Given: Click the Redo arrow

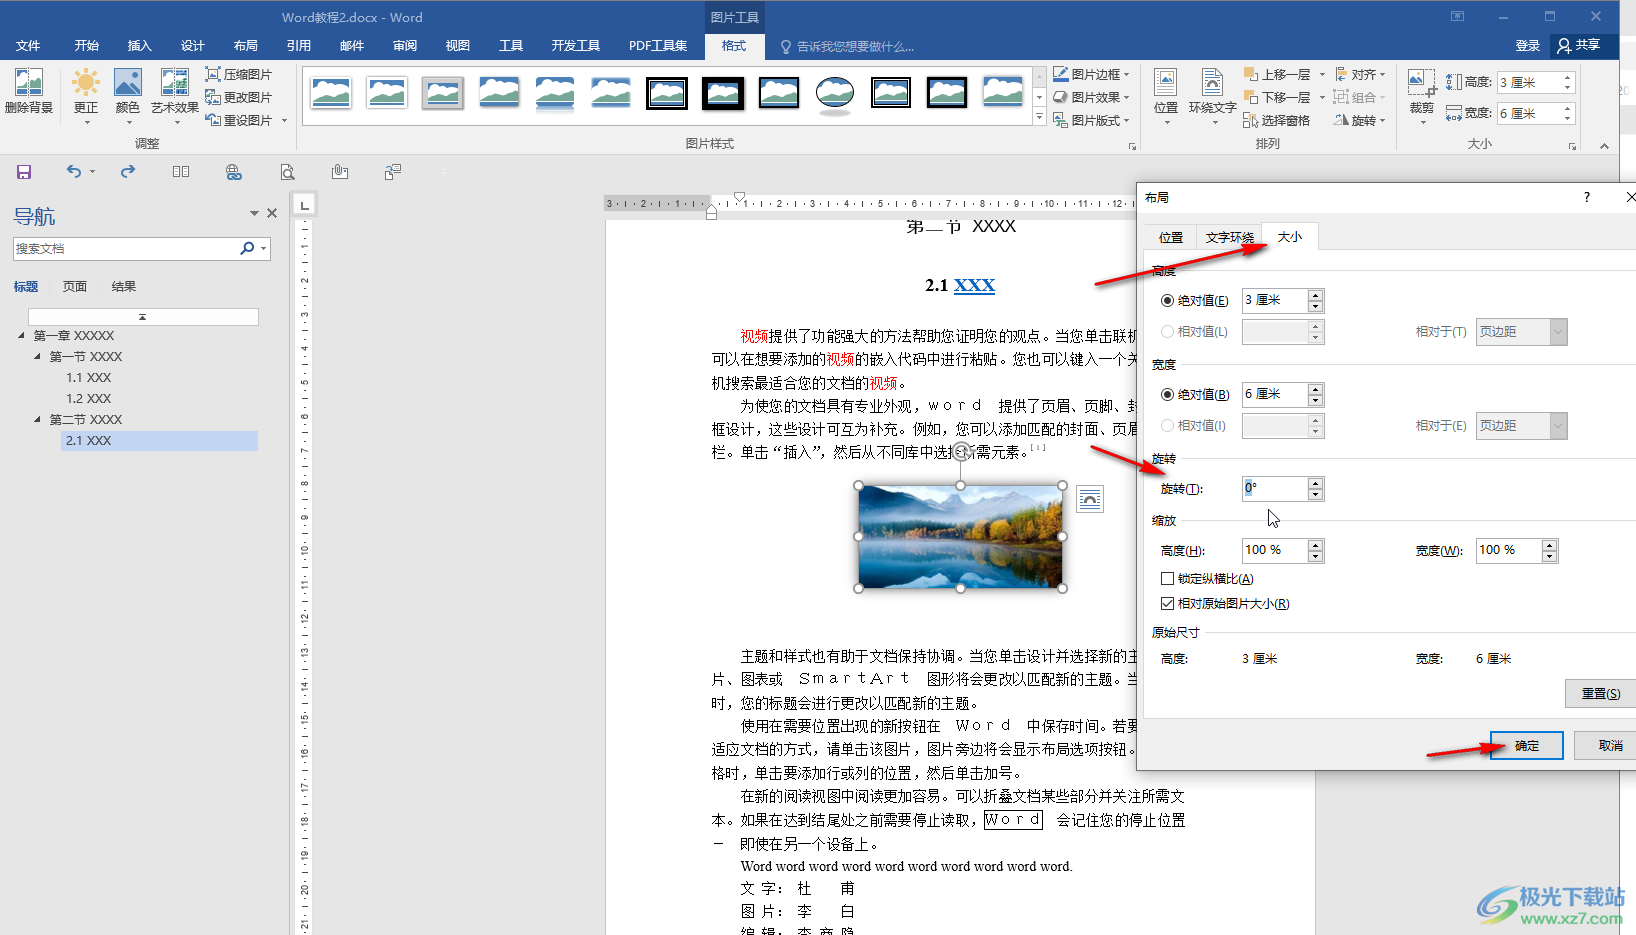Looking at the screenshot, I should click(x=128, y=172).
